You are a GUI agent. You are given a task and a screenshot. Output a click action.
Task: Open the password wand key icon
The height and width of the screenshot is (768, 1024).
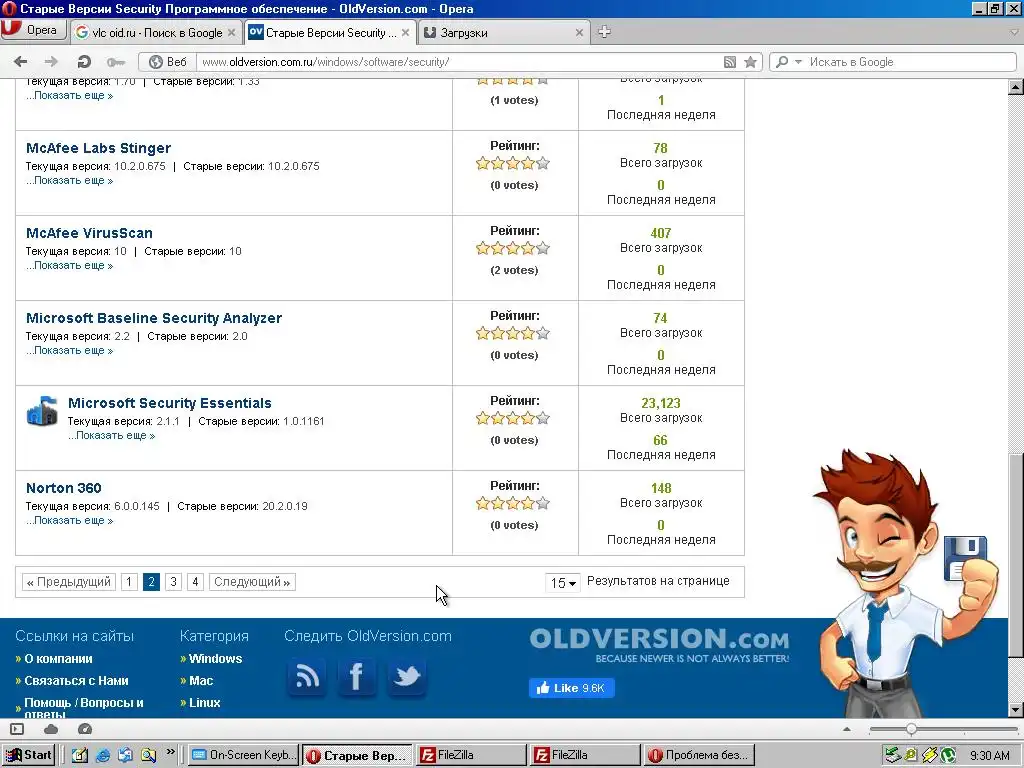click(116, 62)
